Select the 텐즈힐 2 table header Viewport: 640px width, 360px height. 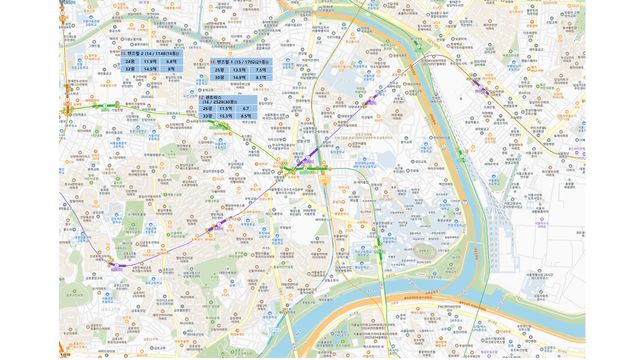[x=152, y=53]
